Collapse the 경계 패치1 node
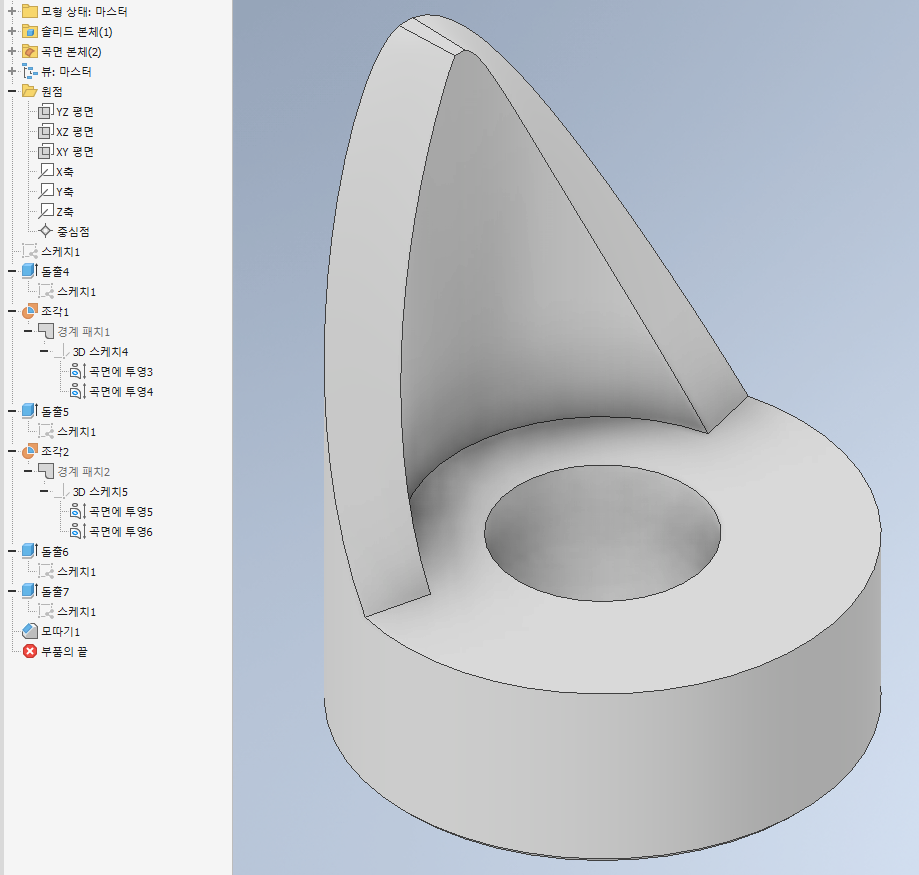919x875 pixels. [28, 331]
